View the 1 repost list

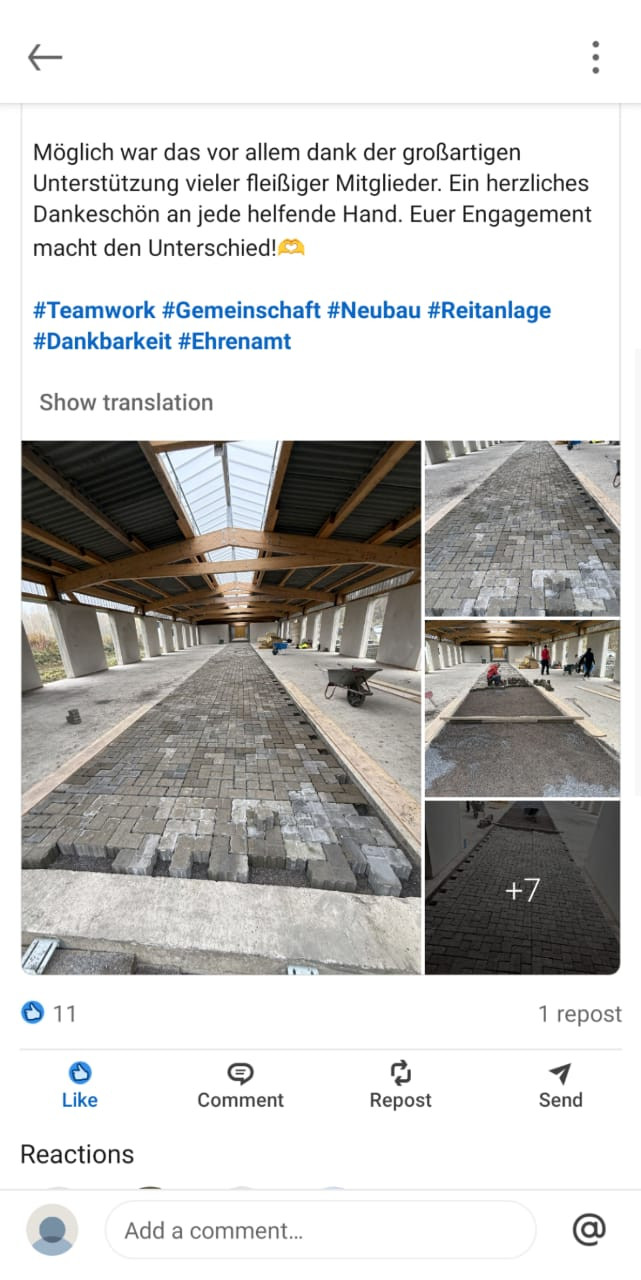pyautogui.click(x=580, y=1014)
